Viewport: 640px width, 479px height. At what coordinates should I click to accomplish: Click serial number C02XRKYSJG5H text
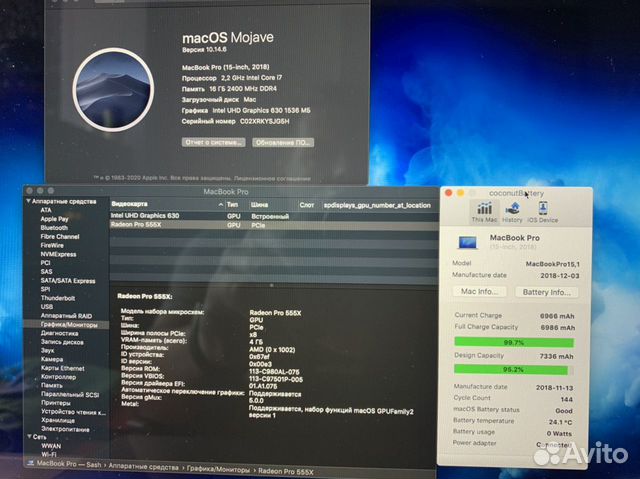click(x=264, y=121)
